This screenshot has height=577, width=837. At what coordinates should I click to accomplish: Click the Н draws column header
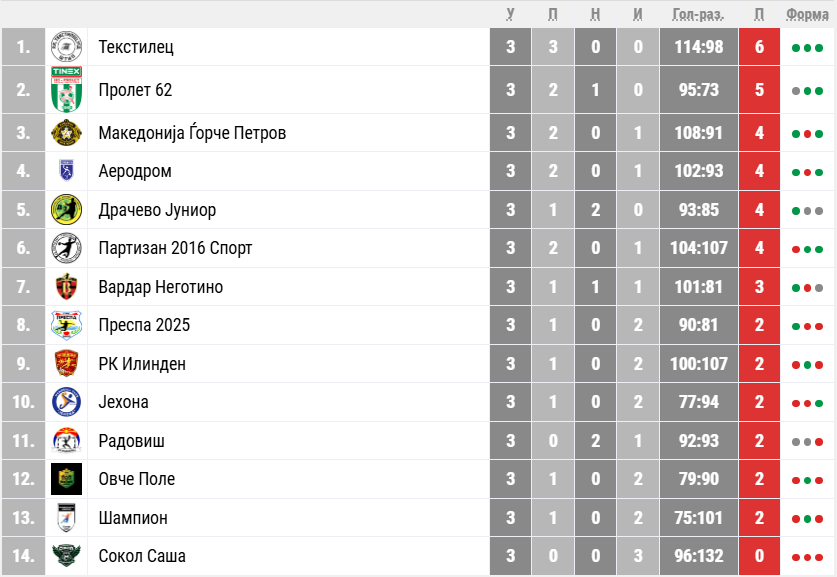click(x=595, y=14)
